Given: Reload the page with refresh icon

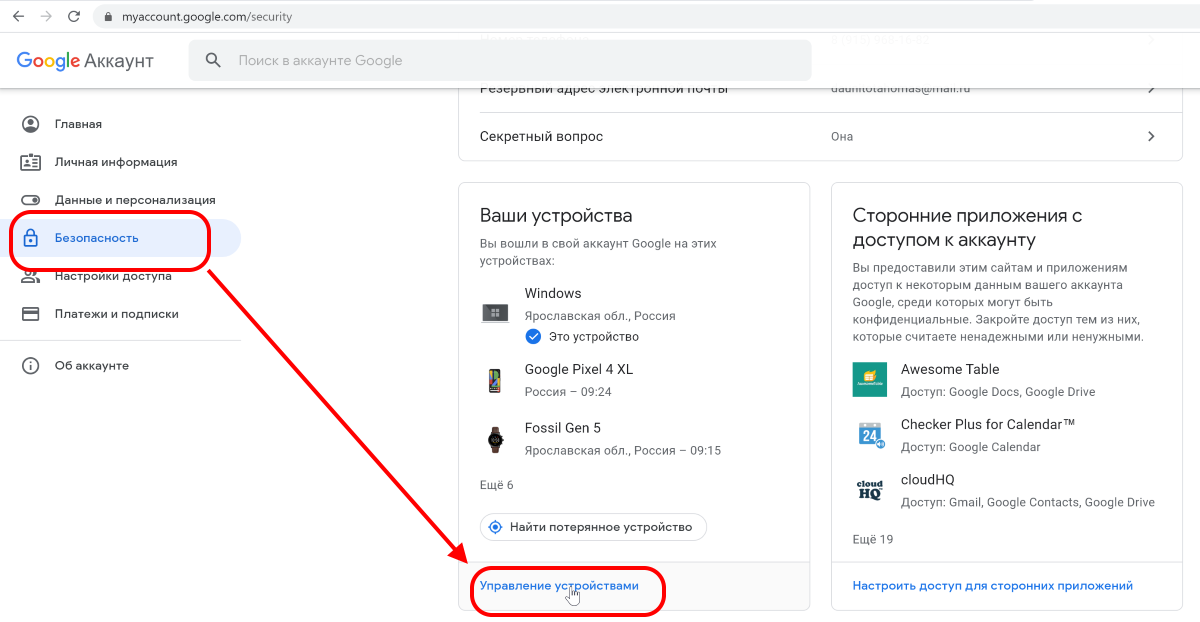Looking at the screenshot, I should point(74,17).
